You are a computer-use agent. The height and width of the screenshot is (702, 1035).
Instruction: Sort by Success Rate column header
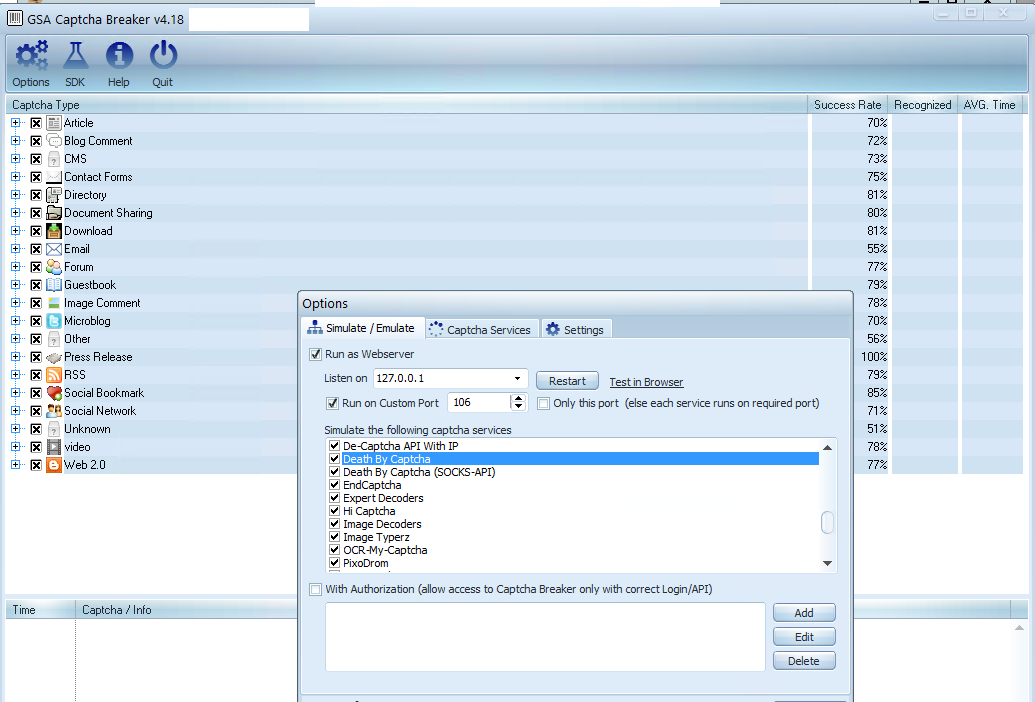(848, 104)
